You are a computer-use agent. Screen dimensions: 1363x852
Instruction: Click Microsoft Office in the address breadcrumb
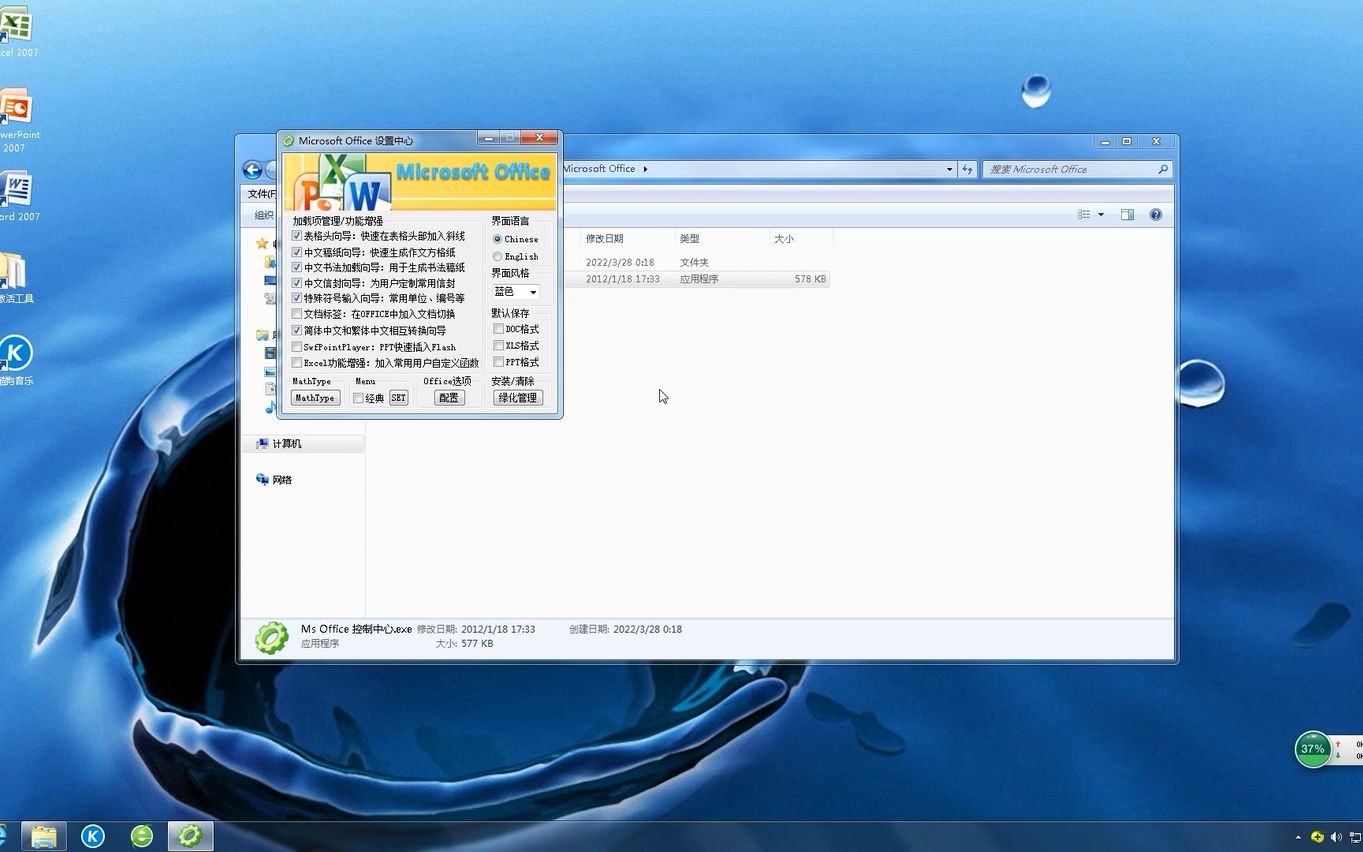[x=599, y=169]
